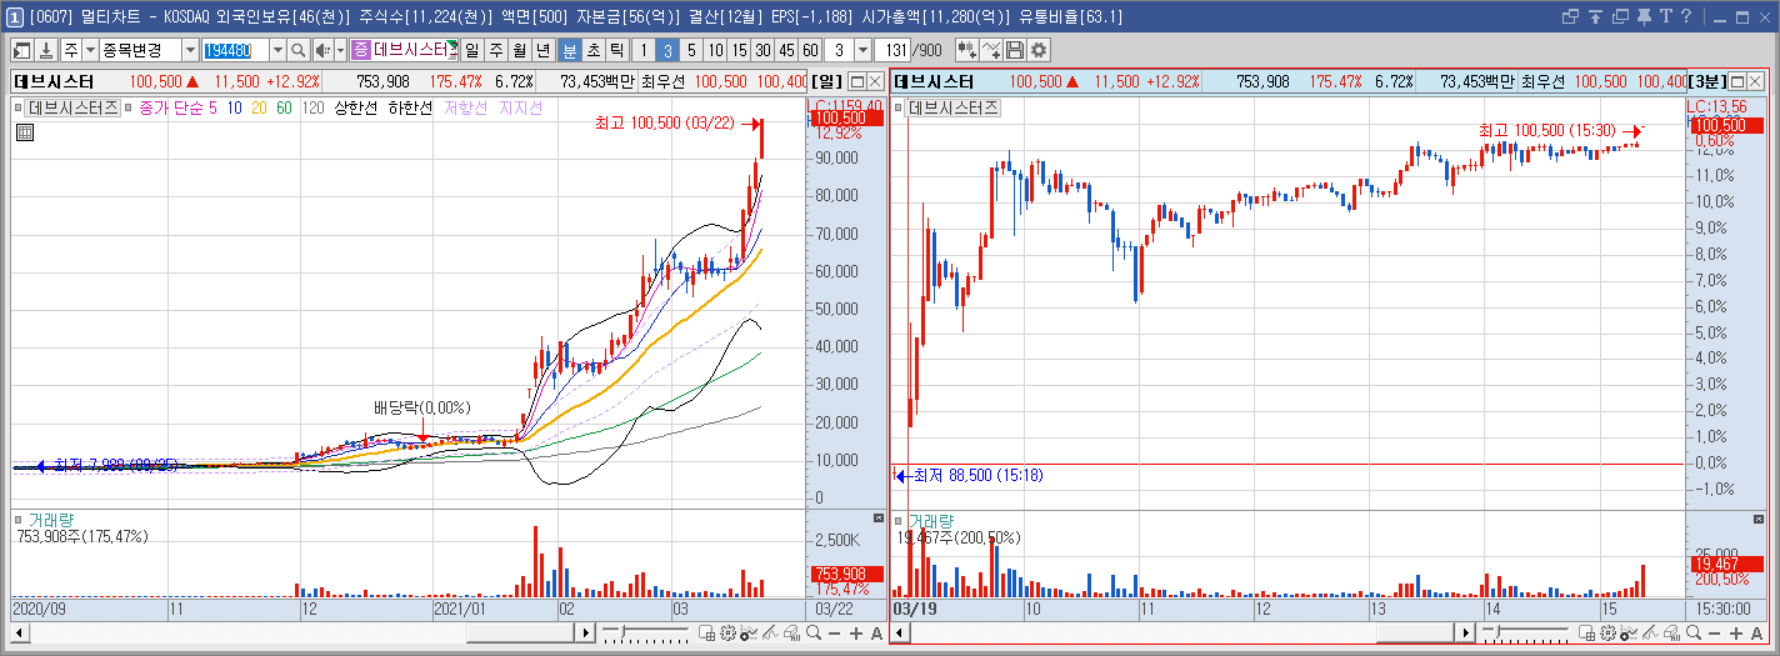Select 초 (second) period toggle

[x=593, y=50]
